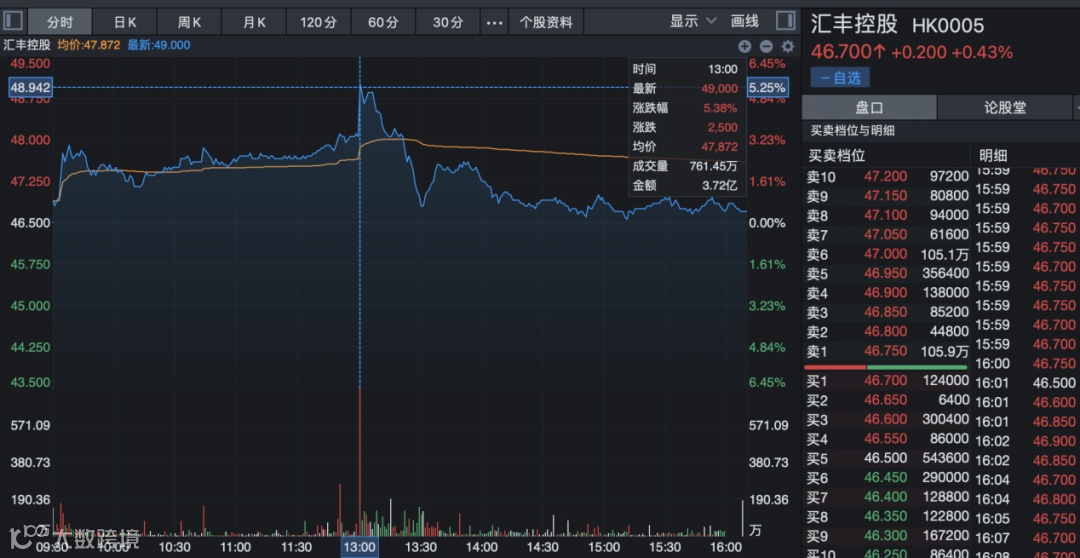This screenshot has height=558, width=1080.
Task: Toggle the left sidebar panel icon
Action: [x=13, y=21]
